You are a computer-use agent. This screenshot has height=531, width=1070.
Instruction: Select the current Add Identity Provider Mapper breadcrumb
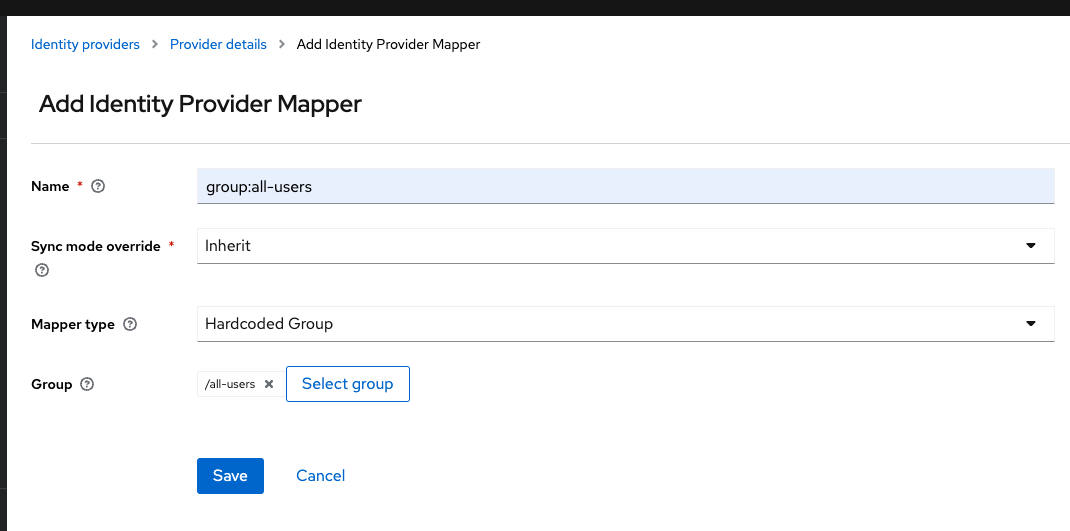(x=388, y=44)
